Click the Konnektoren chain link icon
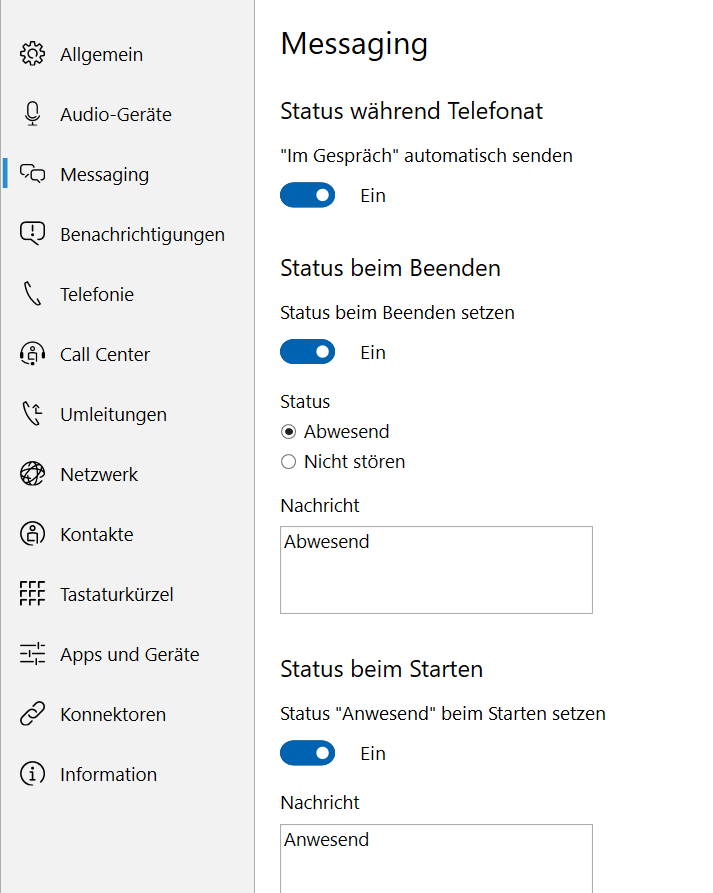Viewport: 713px width, 893px height. [x=32, y=714]
